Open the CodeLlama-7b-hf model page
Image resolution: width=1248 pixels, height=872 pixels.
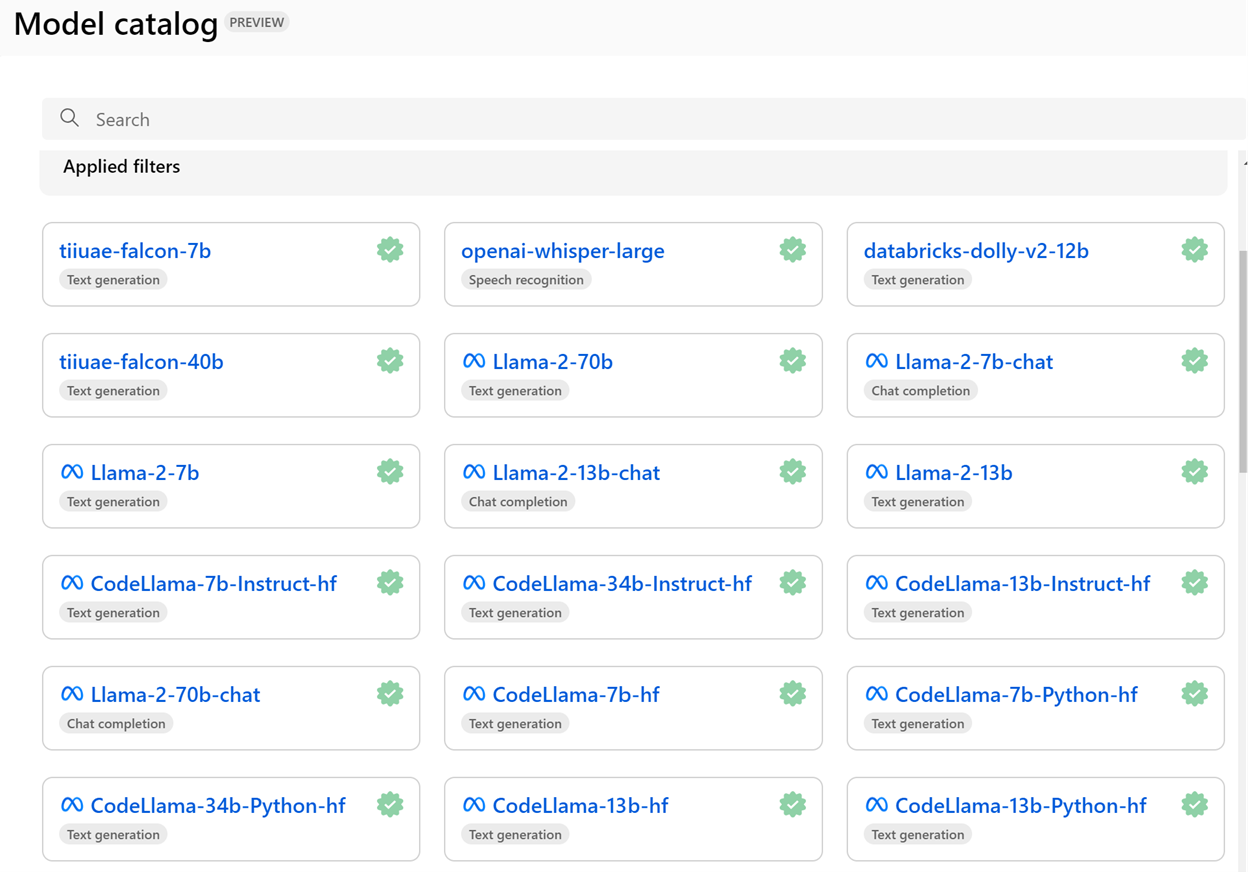(x=576, y=695)
